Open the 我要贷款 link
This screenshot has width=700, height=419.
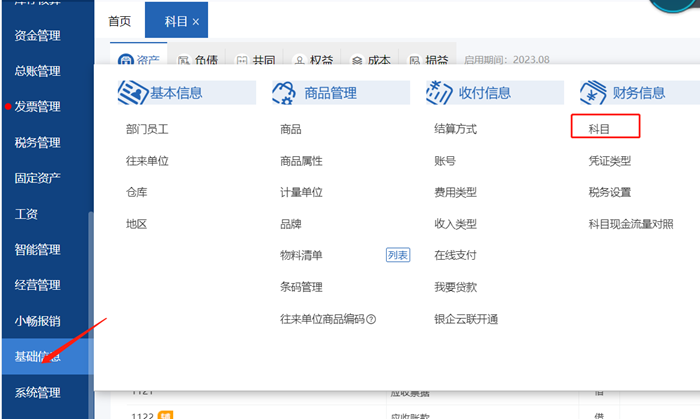pos(455,287)
